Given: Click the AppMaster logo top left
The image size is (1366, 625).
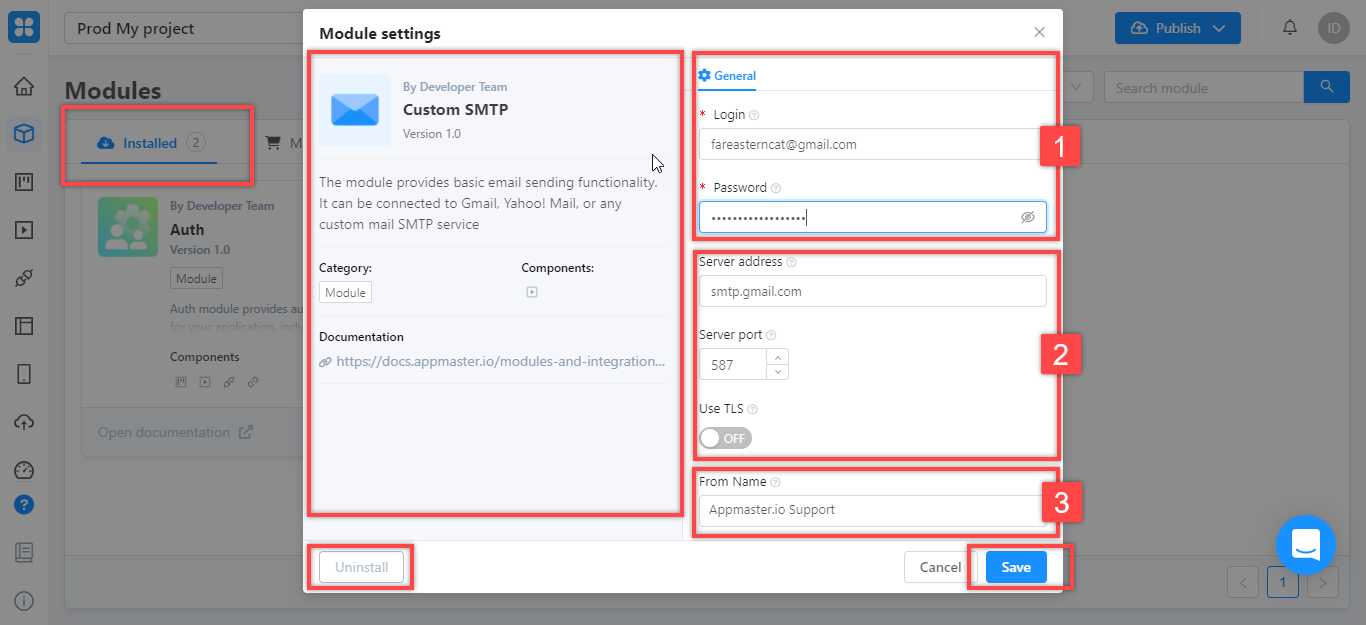Looking at the screenshot, I should point(23,27).
